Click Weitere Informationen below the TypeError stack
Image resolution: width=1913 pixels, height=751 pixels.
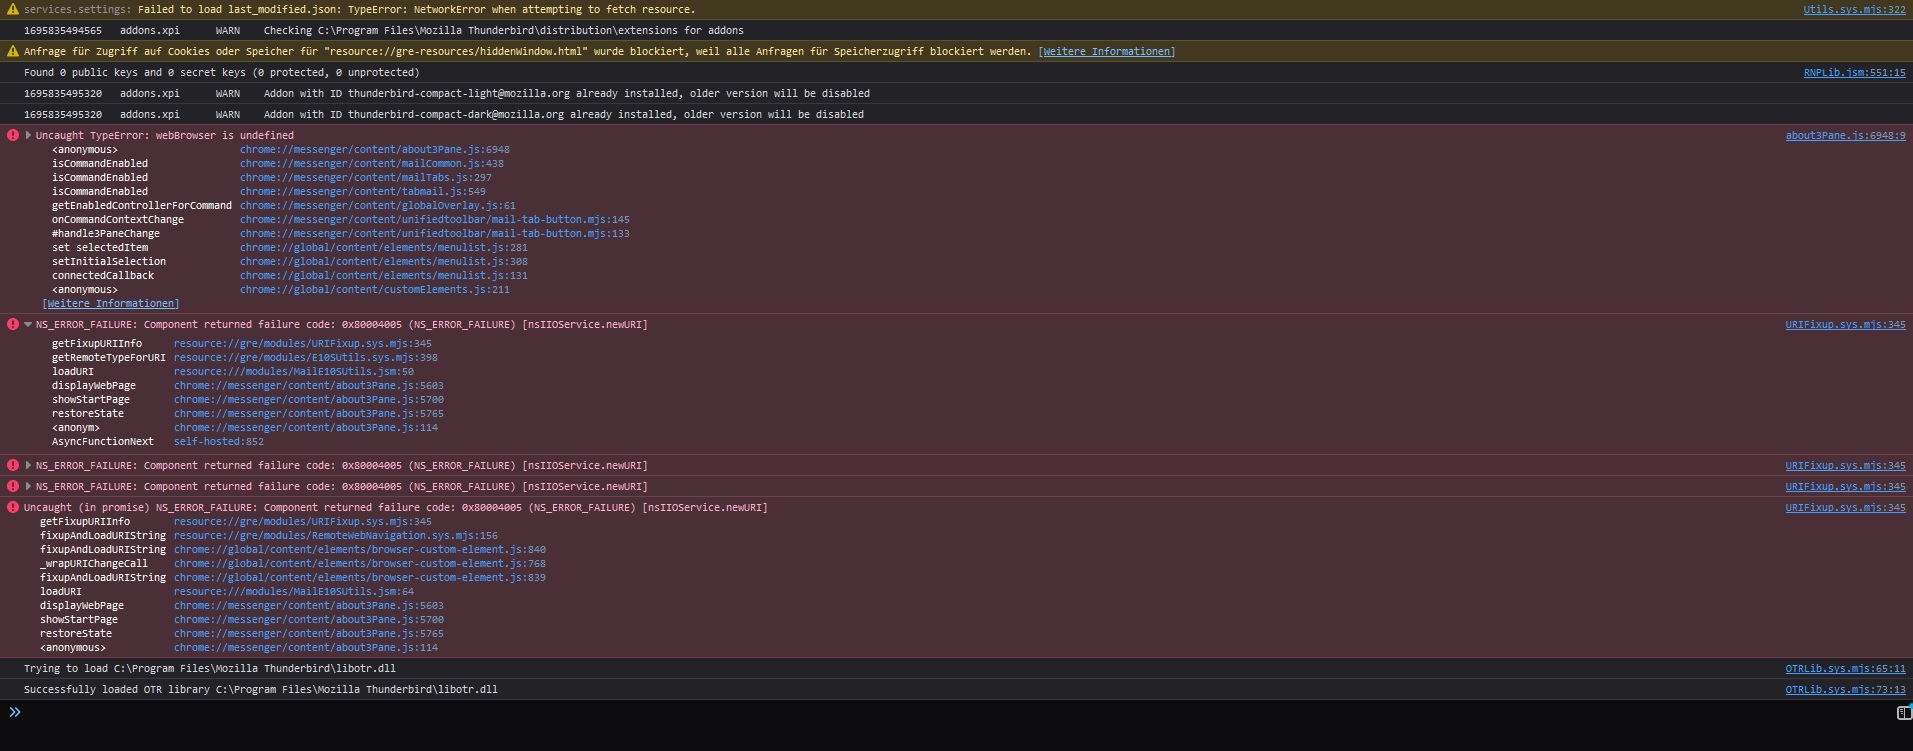coord(111,303)
